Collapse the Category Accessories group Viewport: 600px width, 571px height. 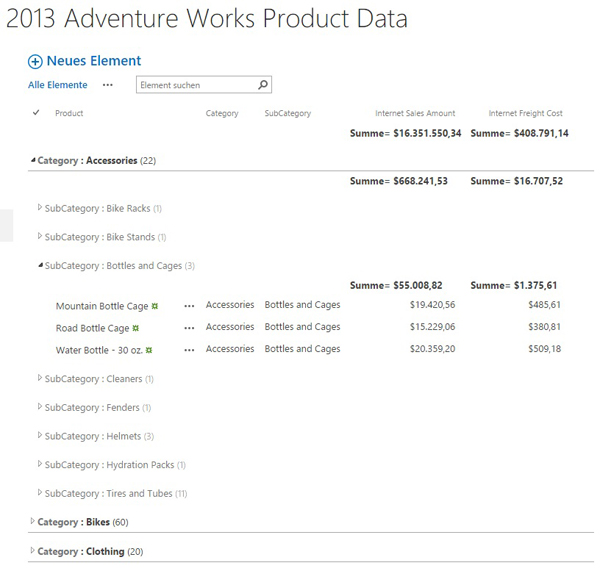click(33, 160)
